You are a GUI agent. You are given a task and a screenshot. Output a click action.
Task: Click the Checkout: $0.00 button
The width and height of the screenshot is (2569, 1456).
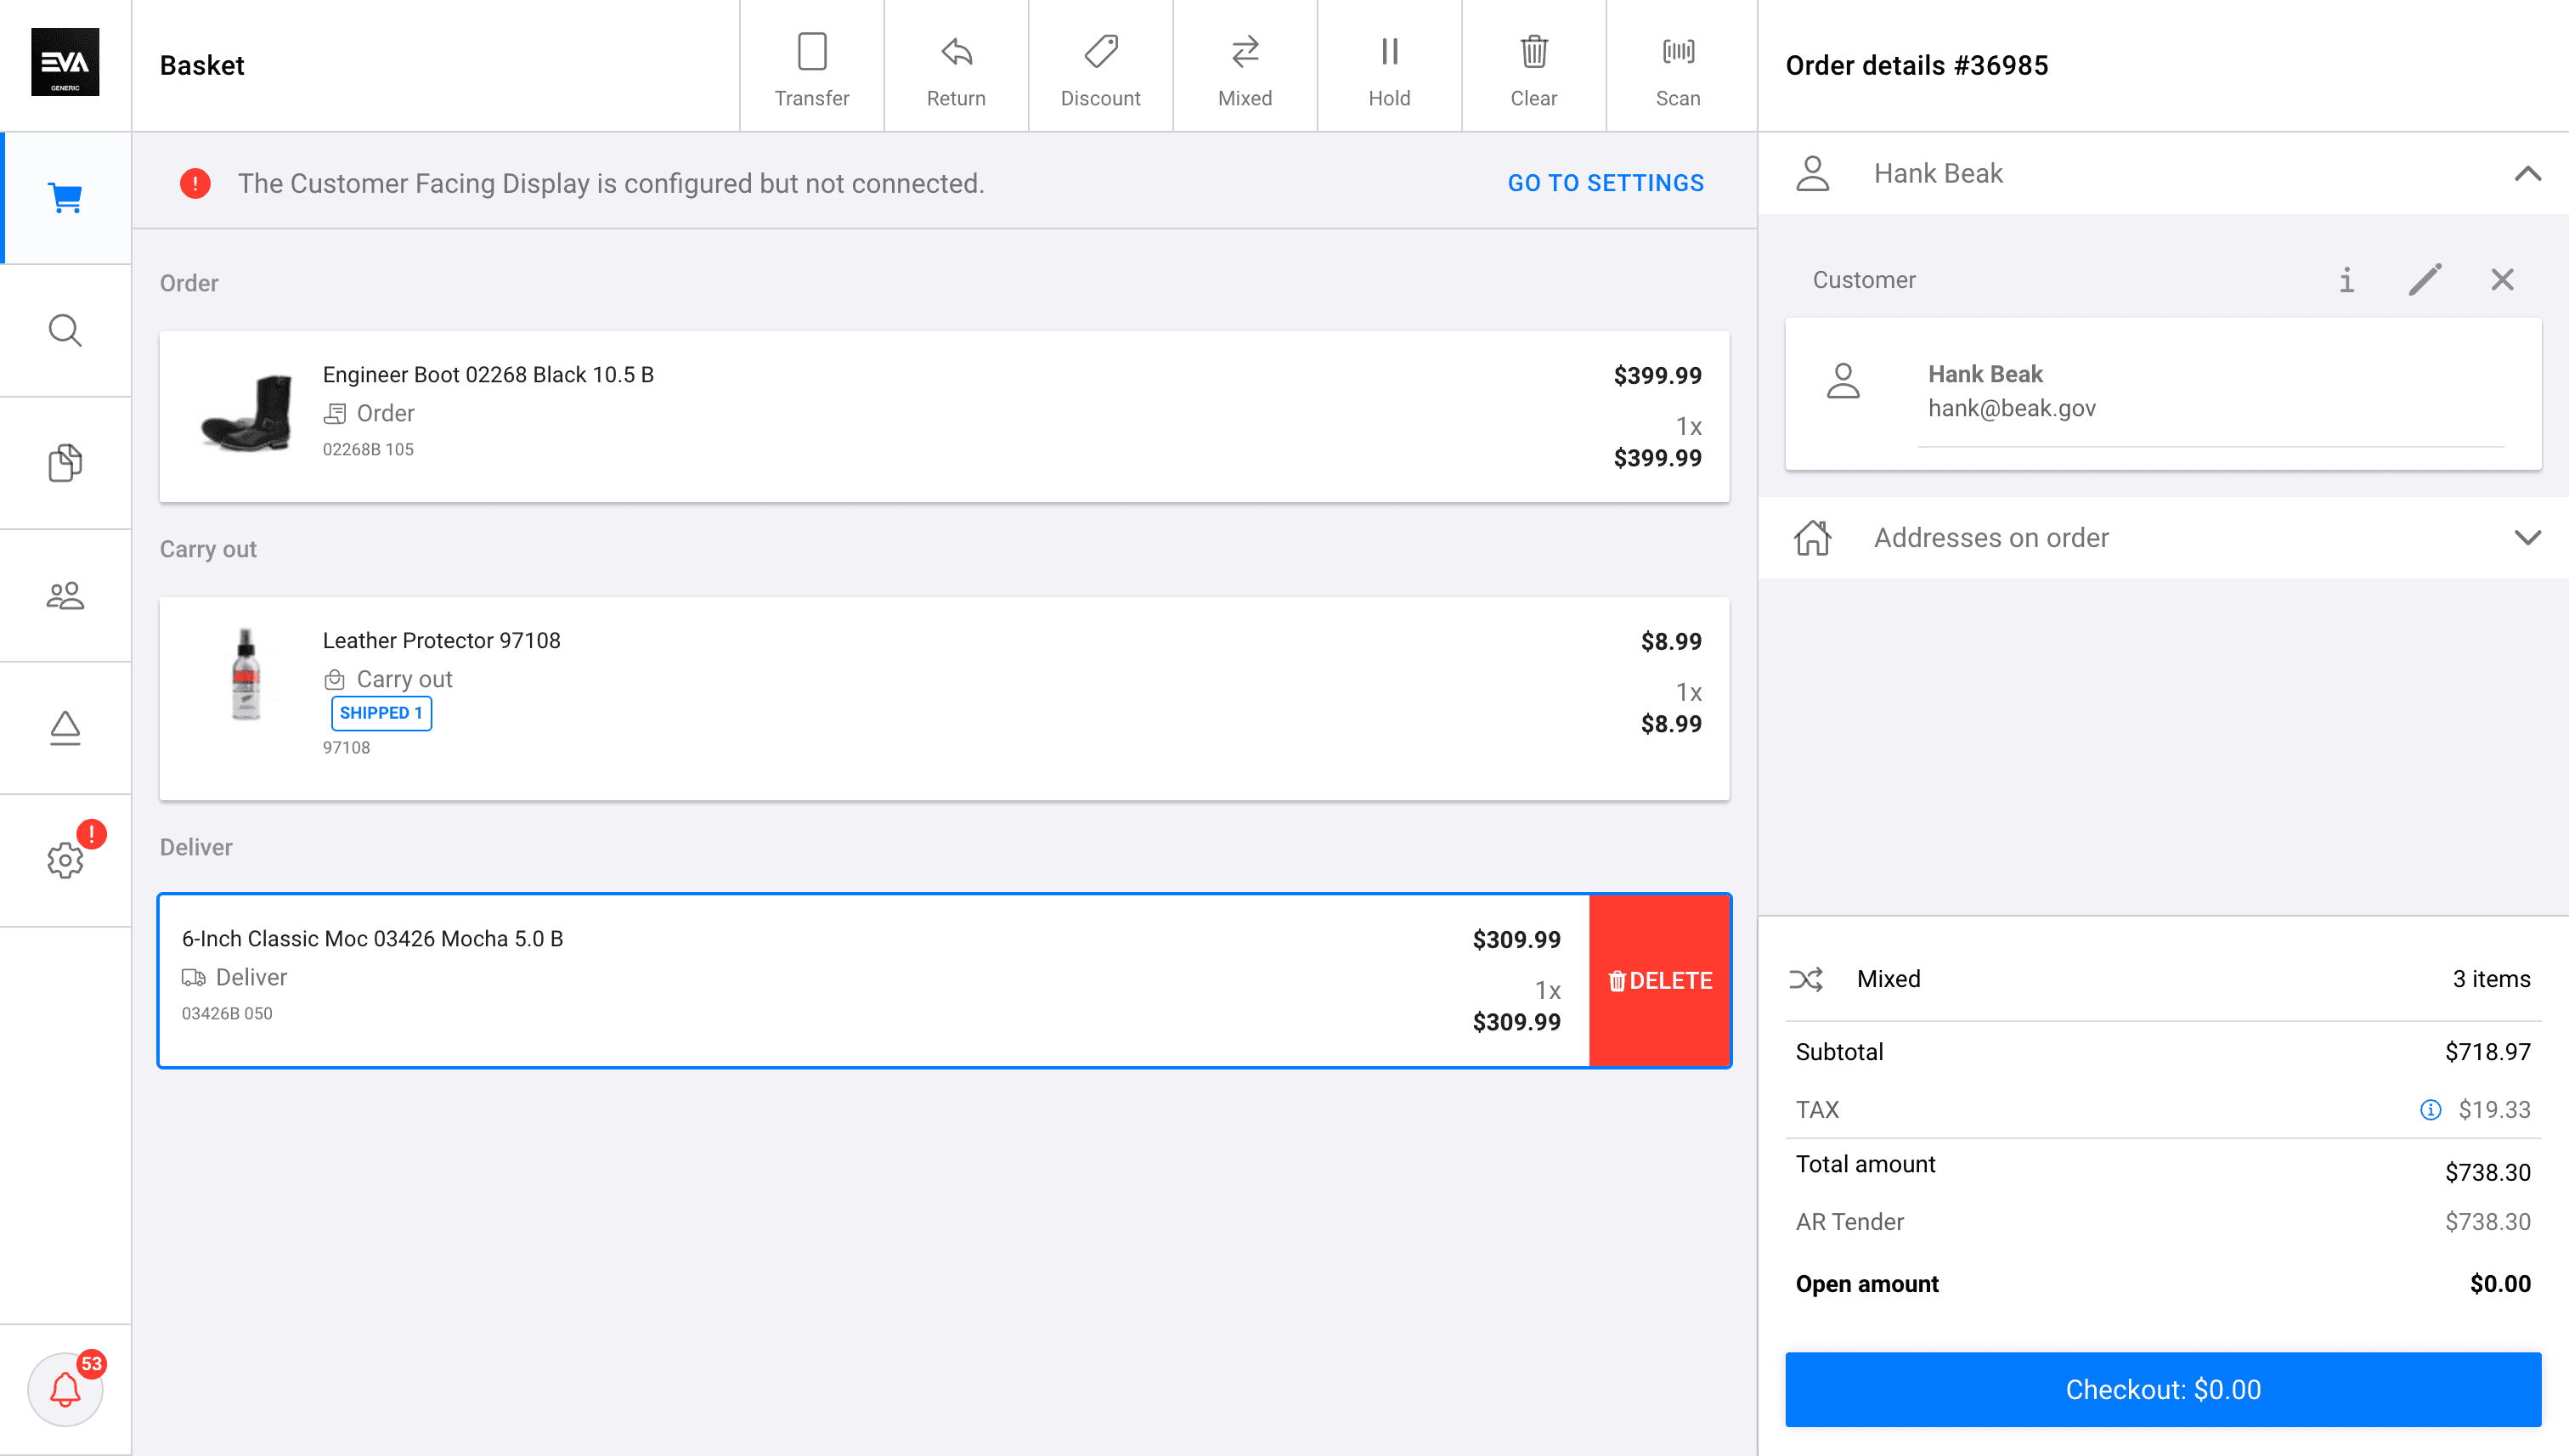pos(2163,1389)
